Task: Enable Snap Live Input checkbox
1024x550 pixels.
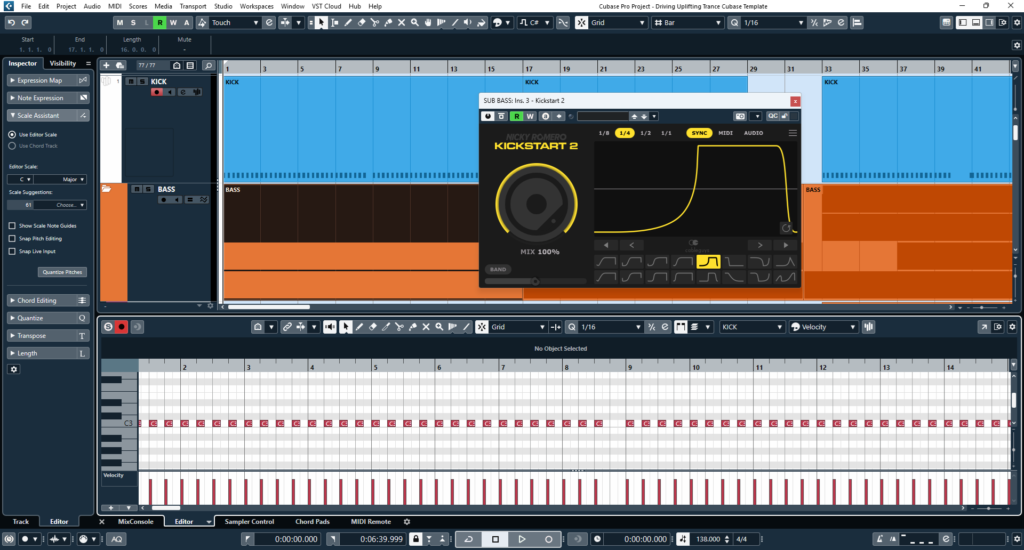Action: coord(12,251)
